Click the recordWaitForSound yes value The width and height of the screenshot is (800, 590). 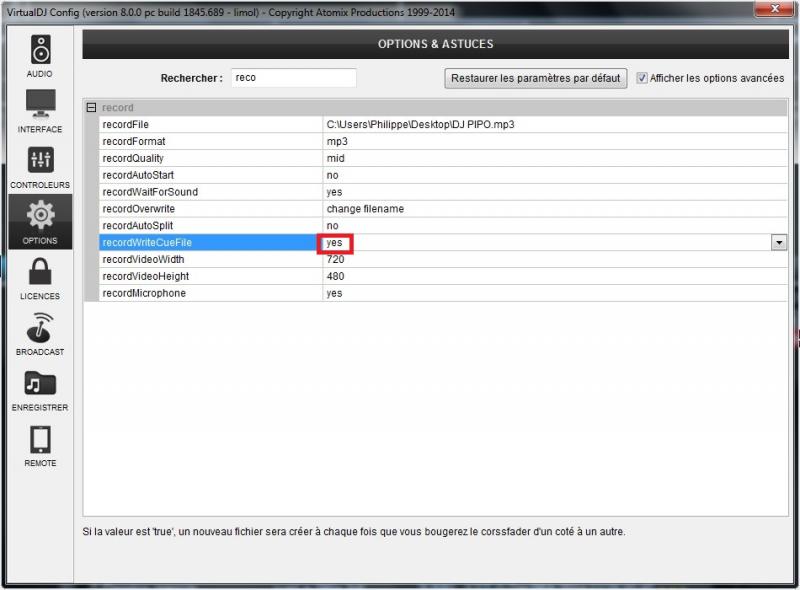334,192
